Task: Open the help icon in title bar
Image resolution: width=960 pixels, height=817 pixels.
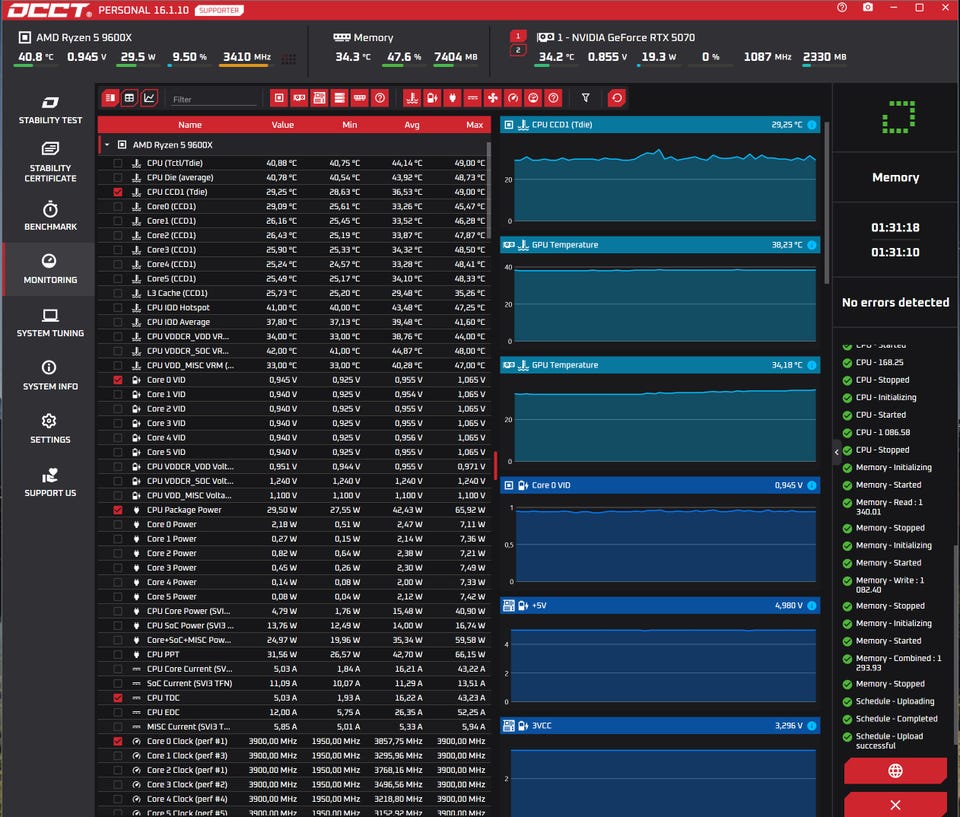Action: pyautogui.click(x=842, y=7)
